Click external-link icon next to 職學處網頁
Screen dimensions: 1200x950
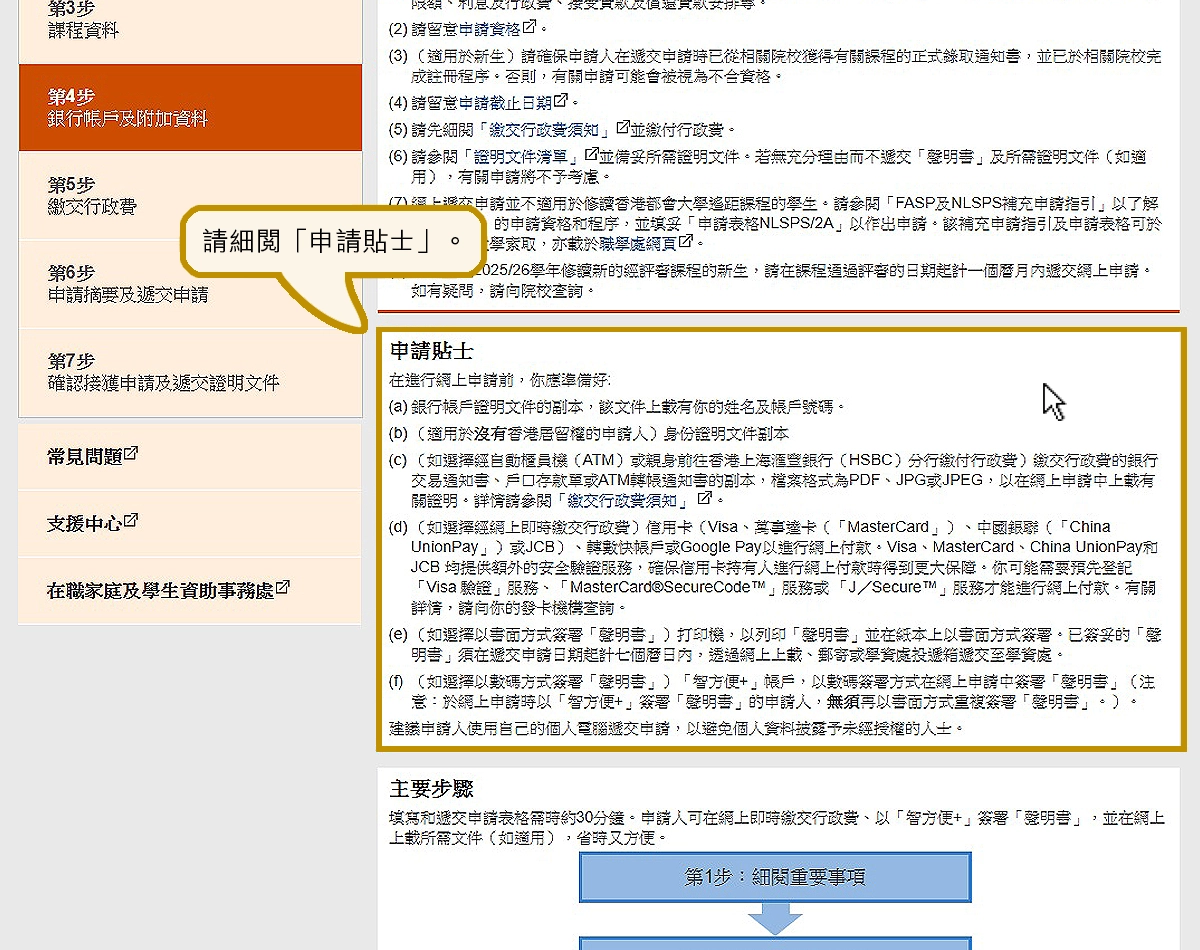pyautogui.click(x=684, y=241)
